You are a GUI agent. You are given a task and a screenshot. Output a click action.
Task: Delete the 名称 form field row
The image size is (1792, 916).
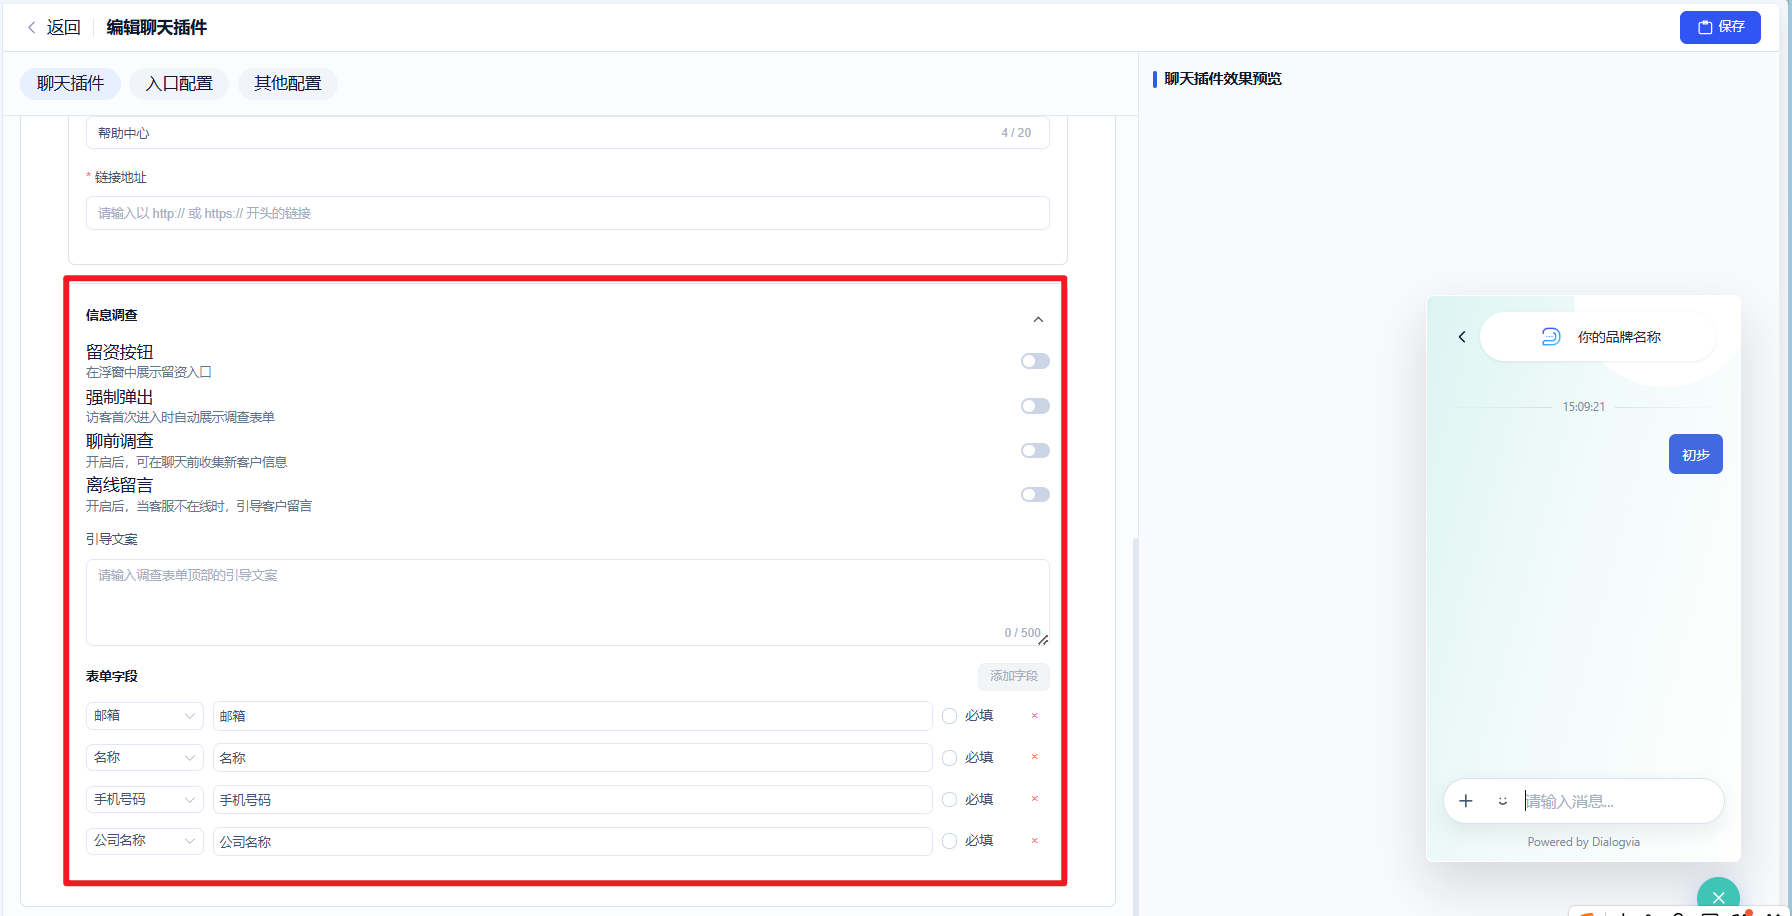[x=1035, y=757]
